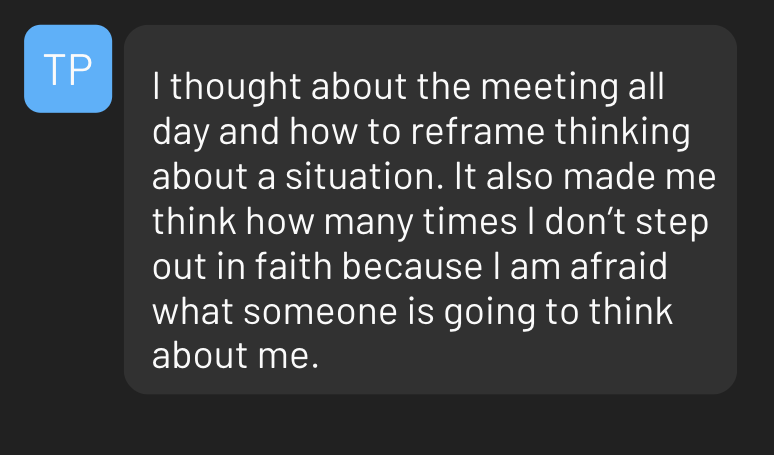Click the word "many" in the message

(x=368, y=224)
